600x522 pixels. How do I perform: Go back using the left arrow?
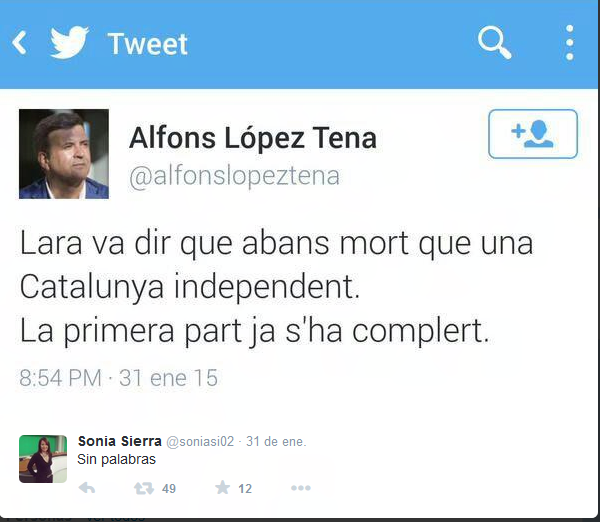click(19, 42)
